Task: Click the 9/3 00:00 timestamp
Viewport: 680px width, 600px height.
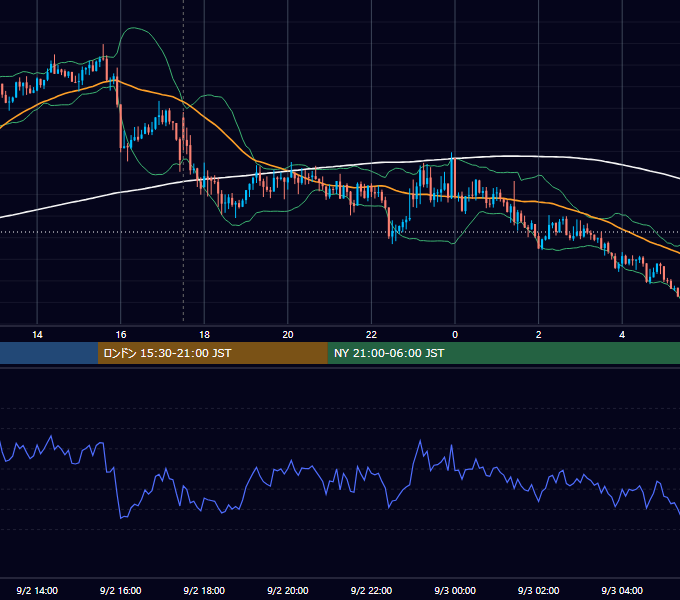Action: (x=455, y=590)
